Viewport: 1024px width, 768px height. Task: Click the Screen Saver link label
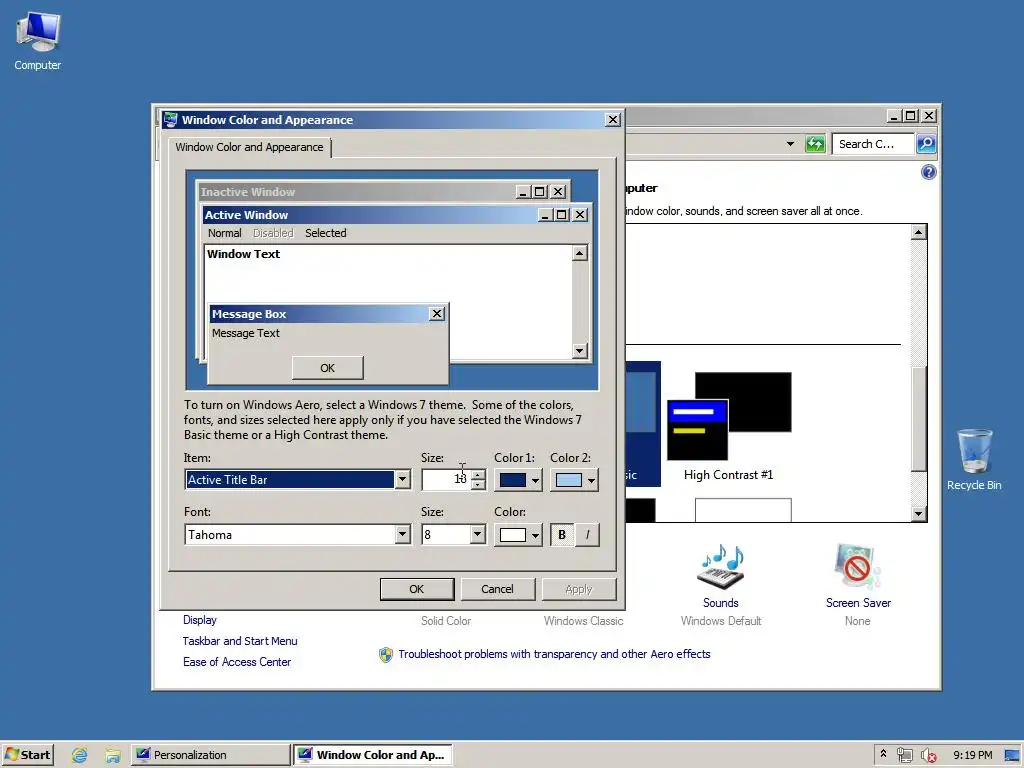[858, 603]
